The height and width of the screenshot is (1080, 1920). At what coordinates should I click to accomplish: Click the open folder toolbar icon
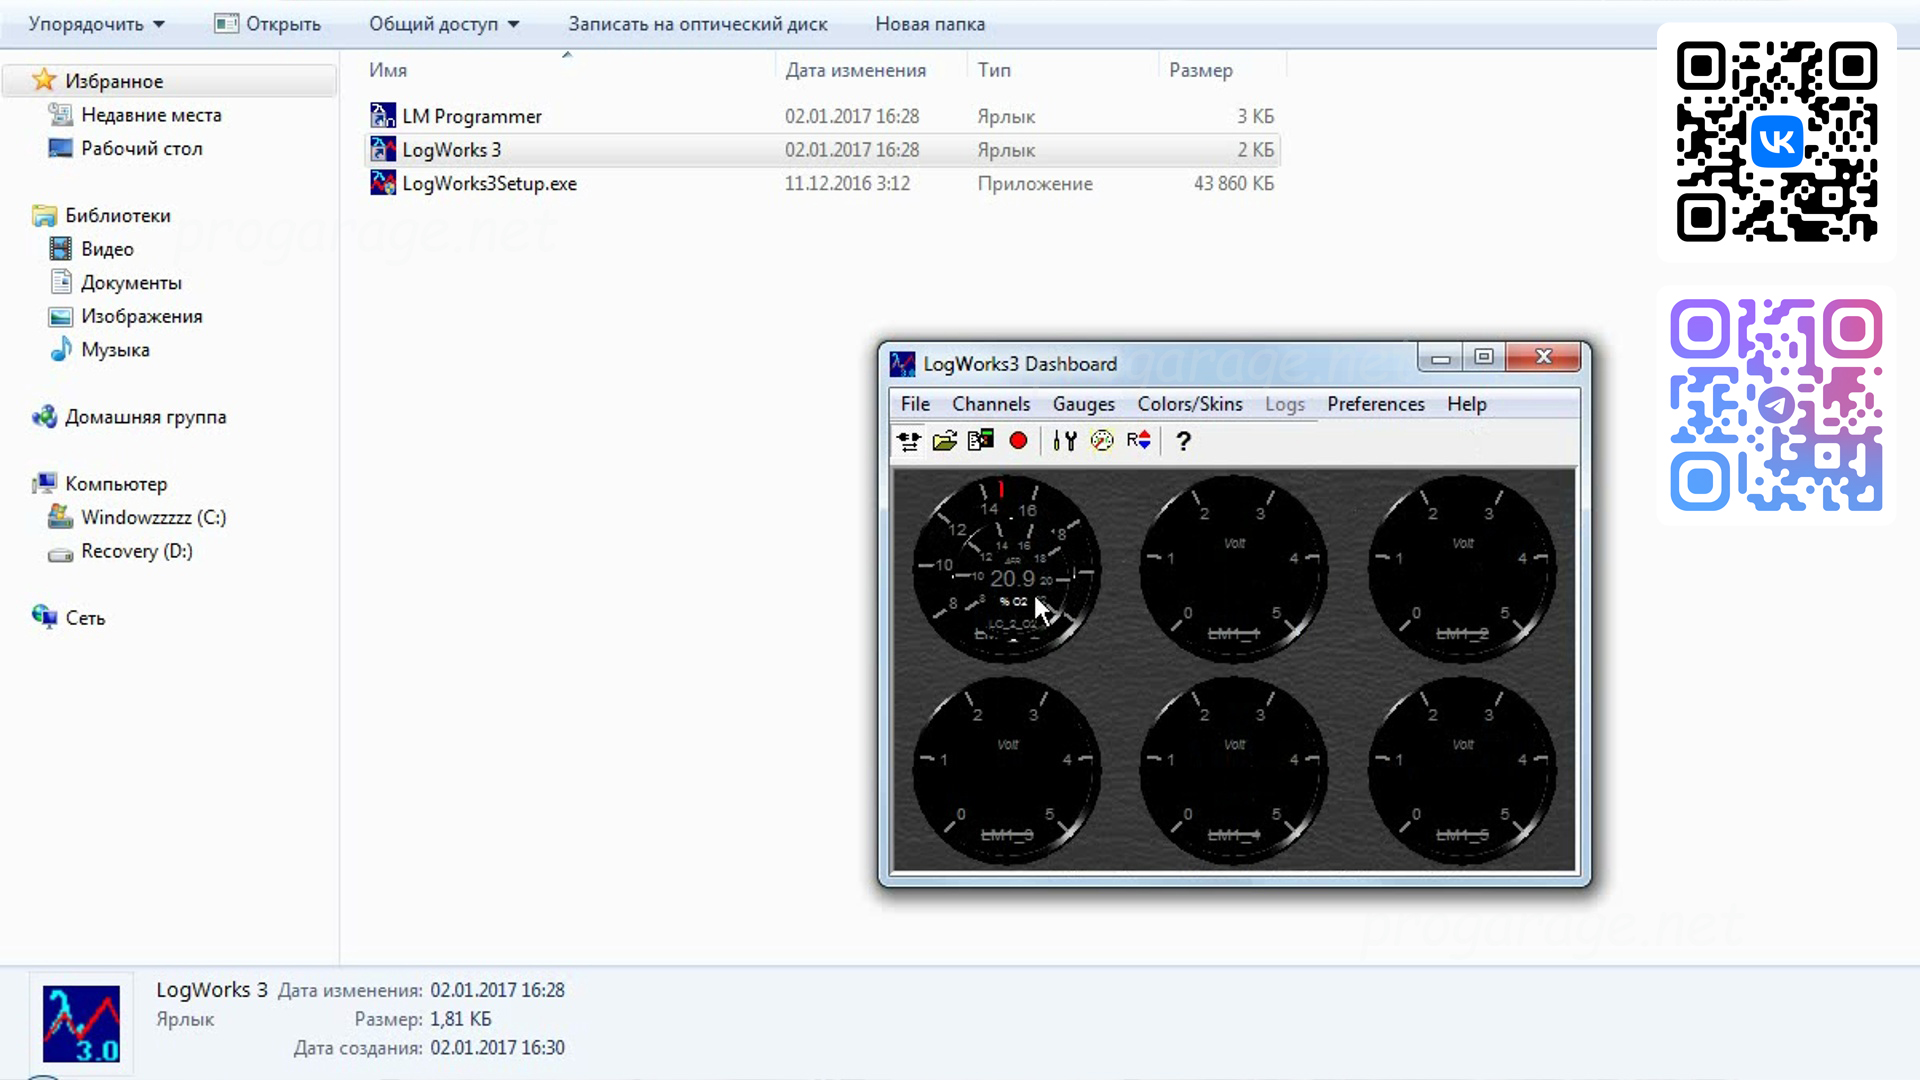click(x=944, y=441)
